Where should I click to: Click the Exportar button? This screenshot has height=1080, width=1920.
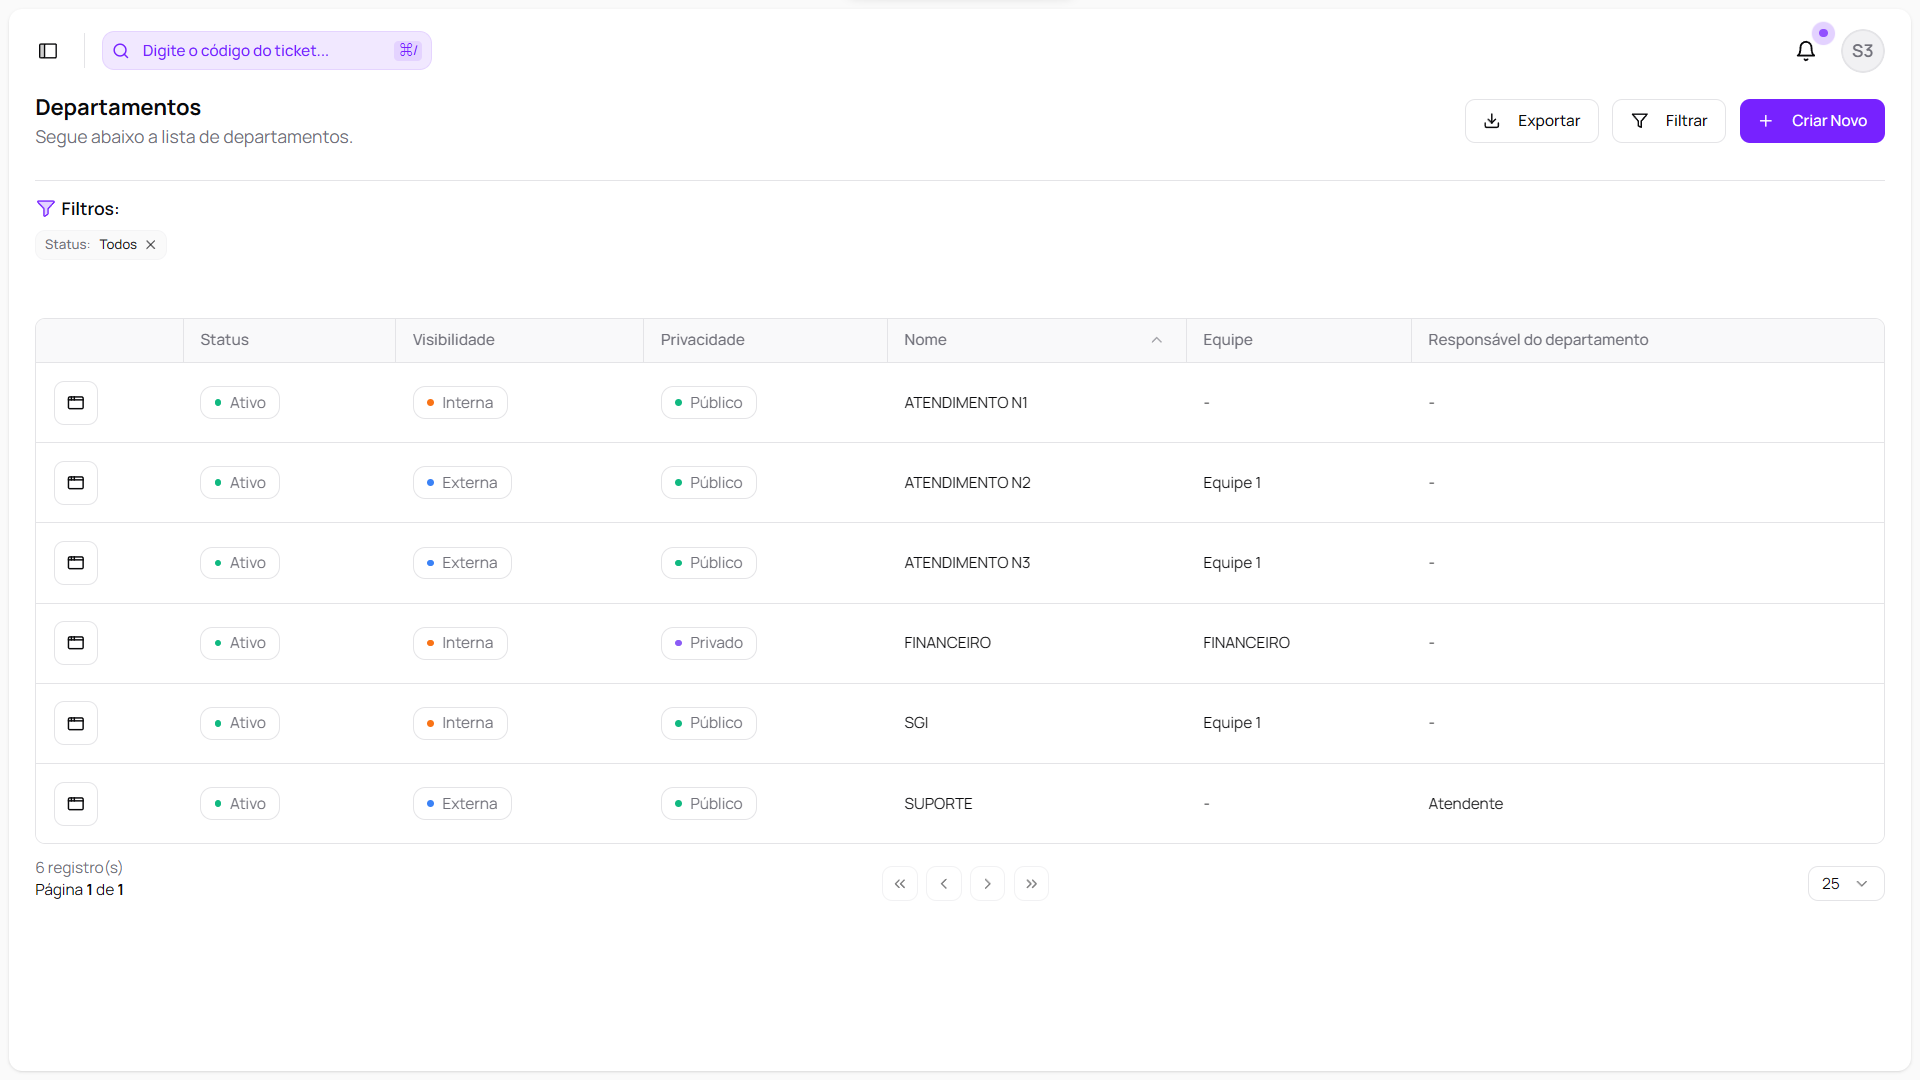(x=1531, y=121)
